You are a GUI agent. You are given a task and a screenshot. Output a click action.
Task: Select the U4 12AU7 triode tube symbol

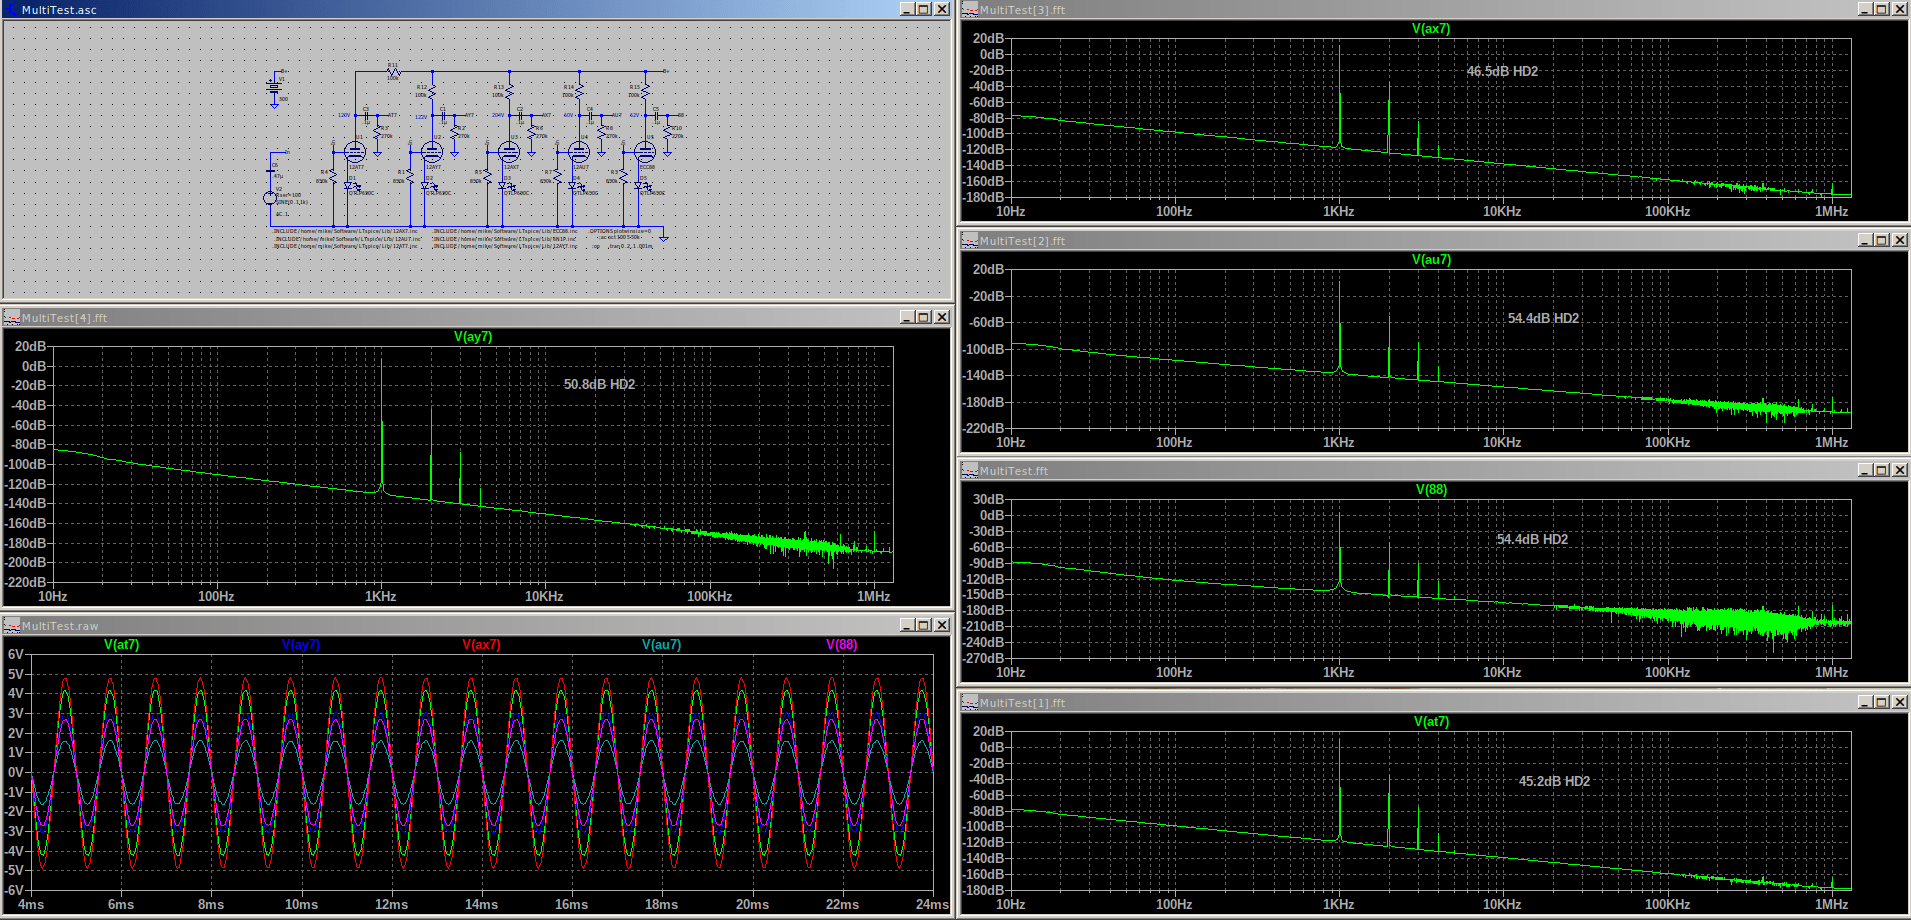[579, 152]
